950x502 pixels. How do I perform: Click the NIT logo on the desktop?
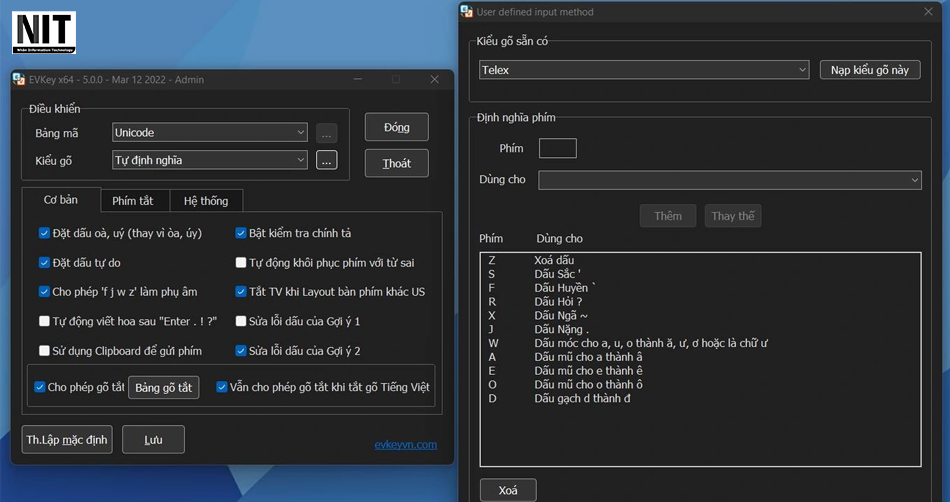(x=44, y=32)
